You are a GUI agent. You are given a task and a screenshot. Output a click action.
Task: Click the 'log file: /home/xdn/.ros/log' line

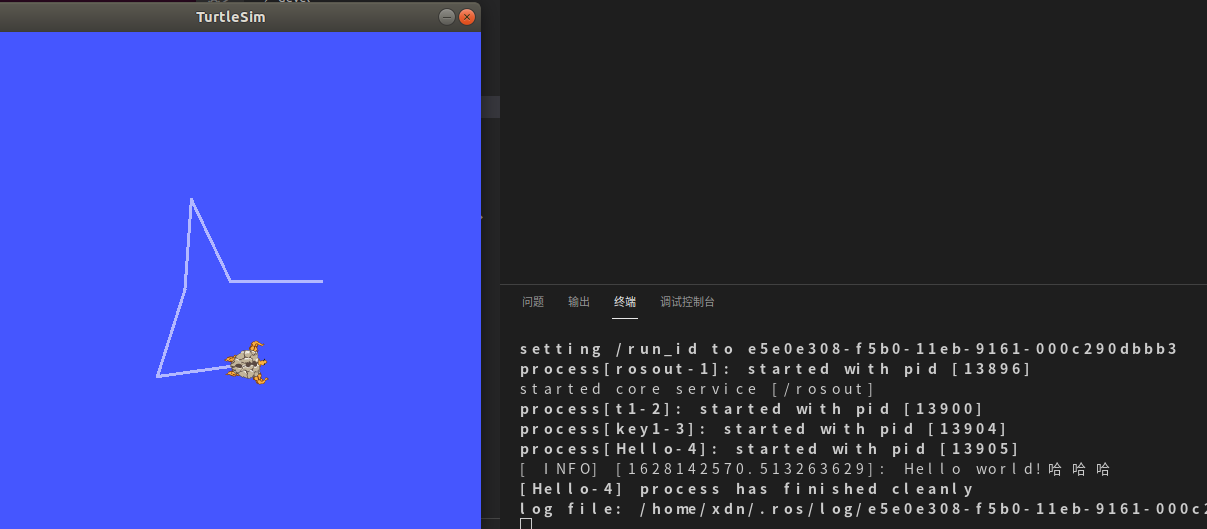(863, 509)
